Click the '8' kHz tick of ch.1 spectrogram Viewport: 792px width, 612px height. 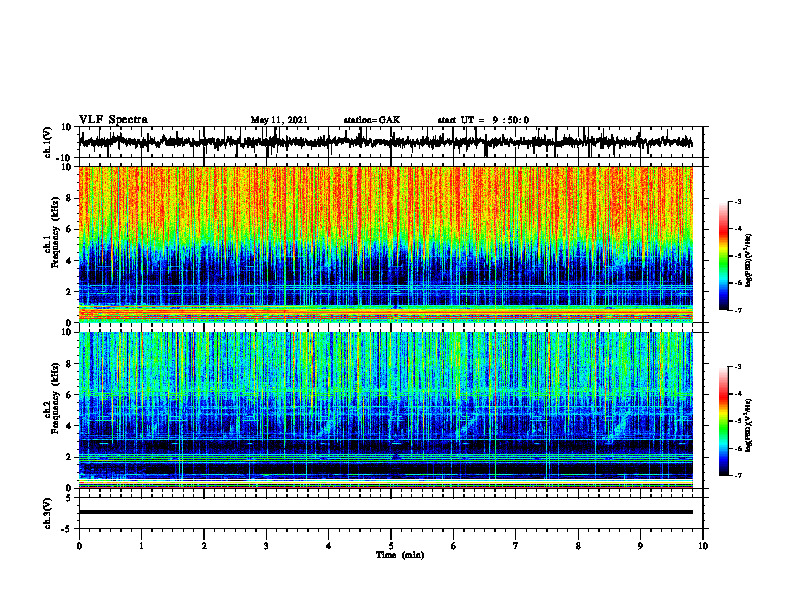[x=69, y=198]
